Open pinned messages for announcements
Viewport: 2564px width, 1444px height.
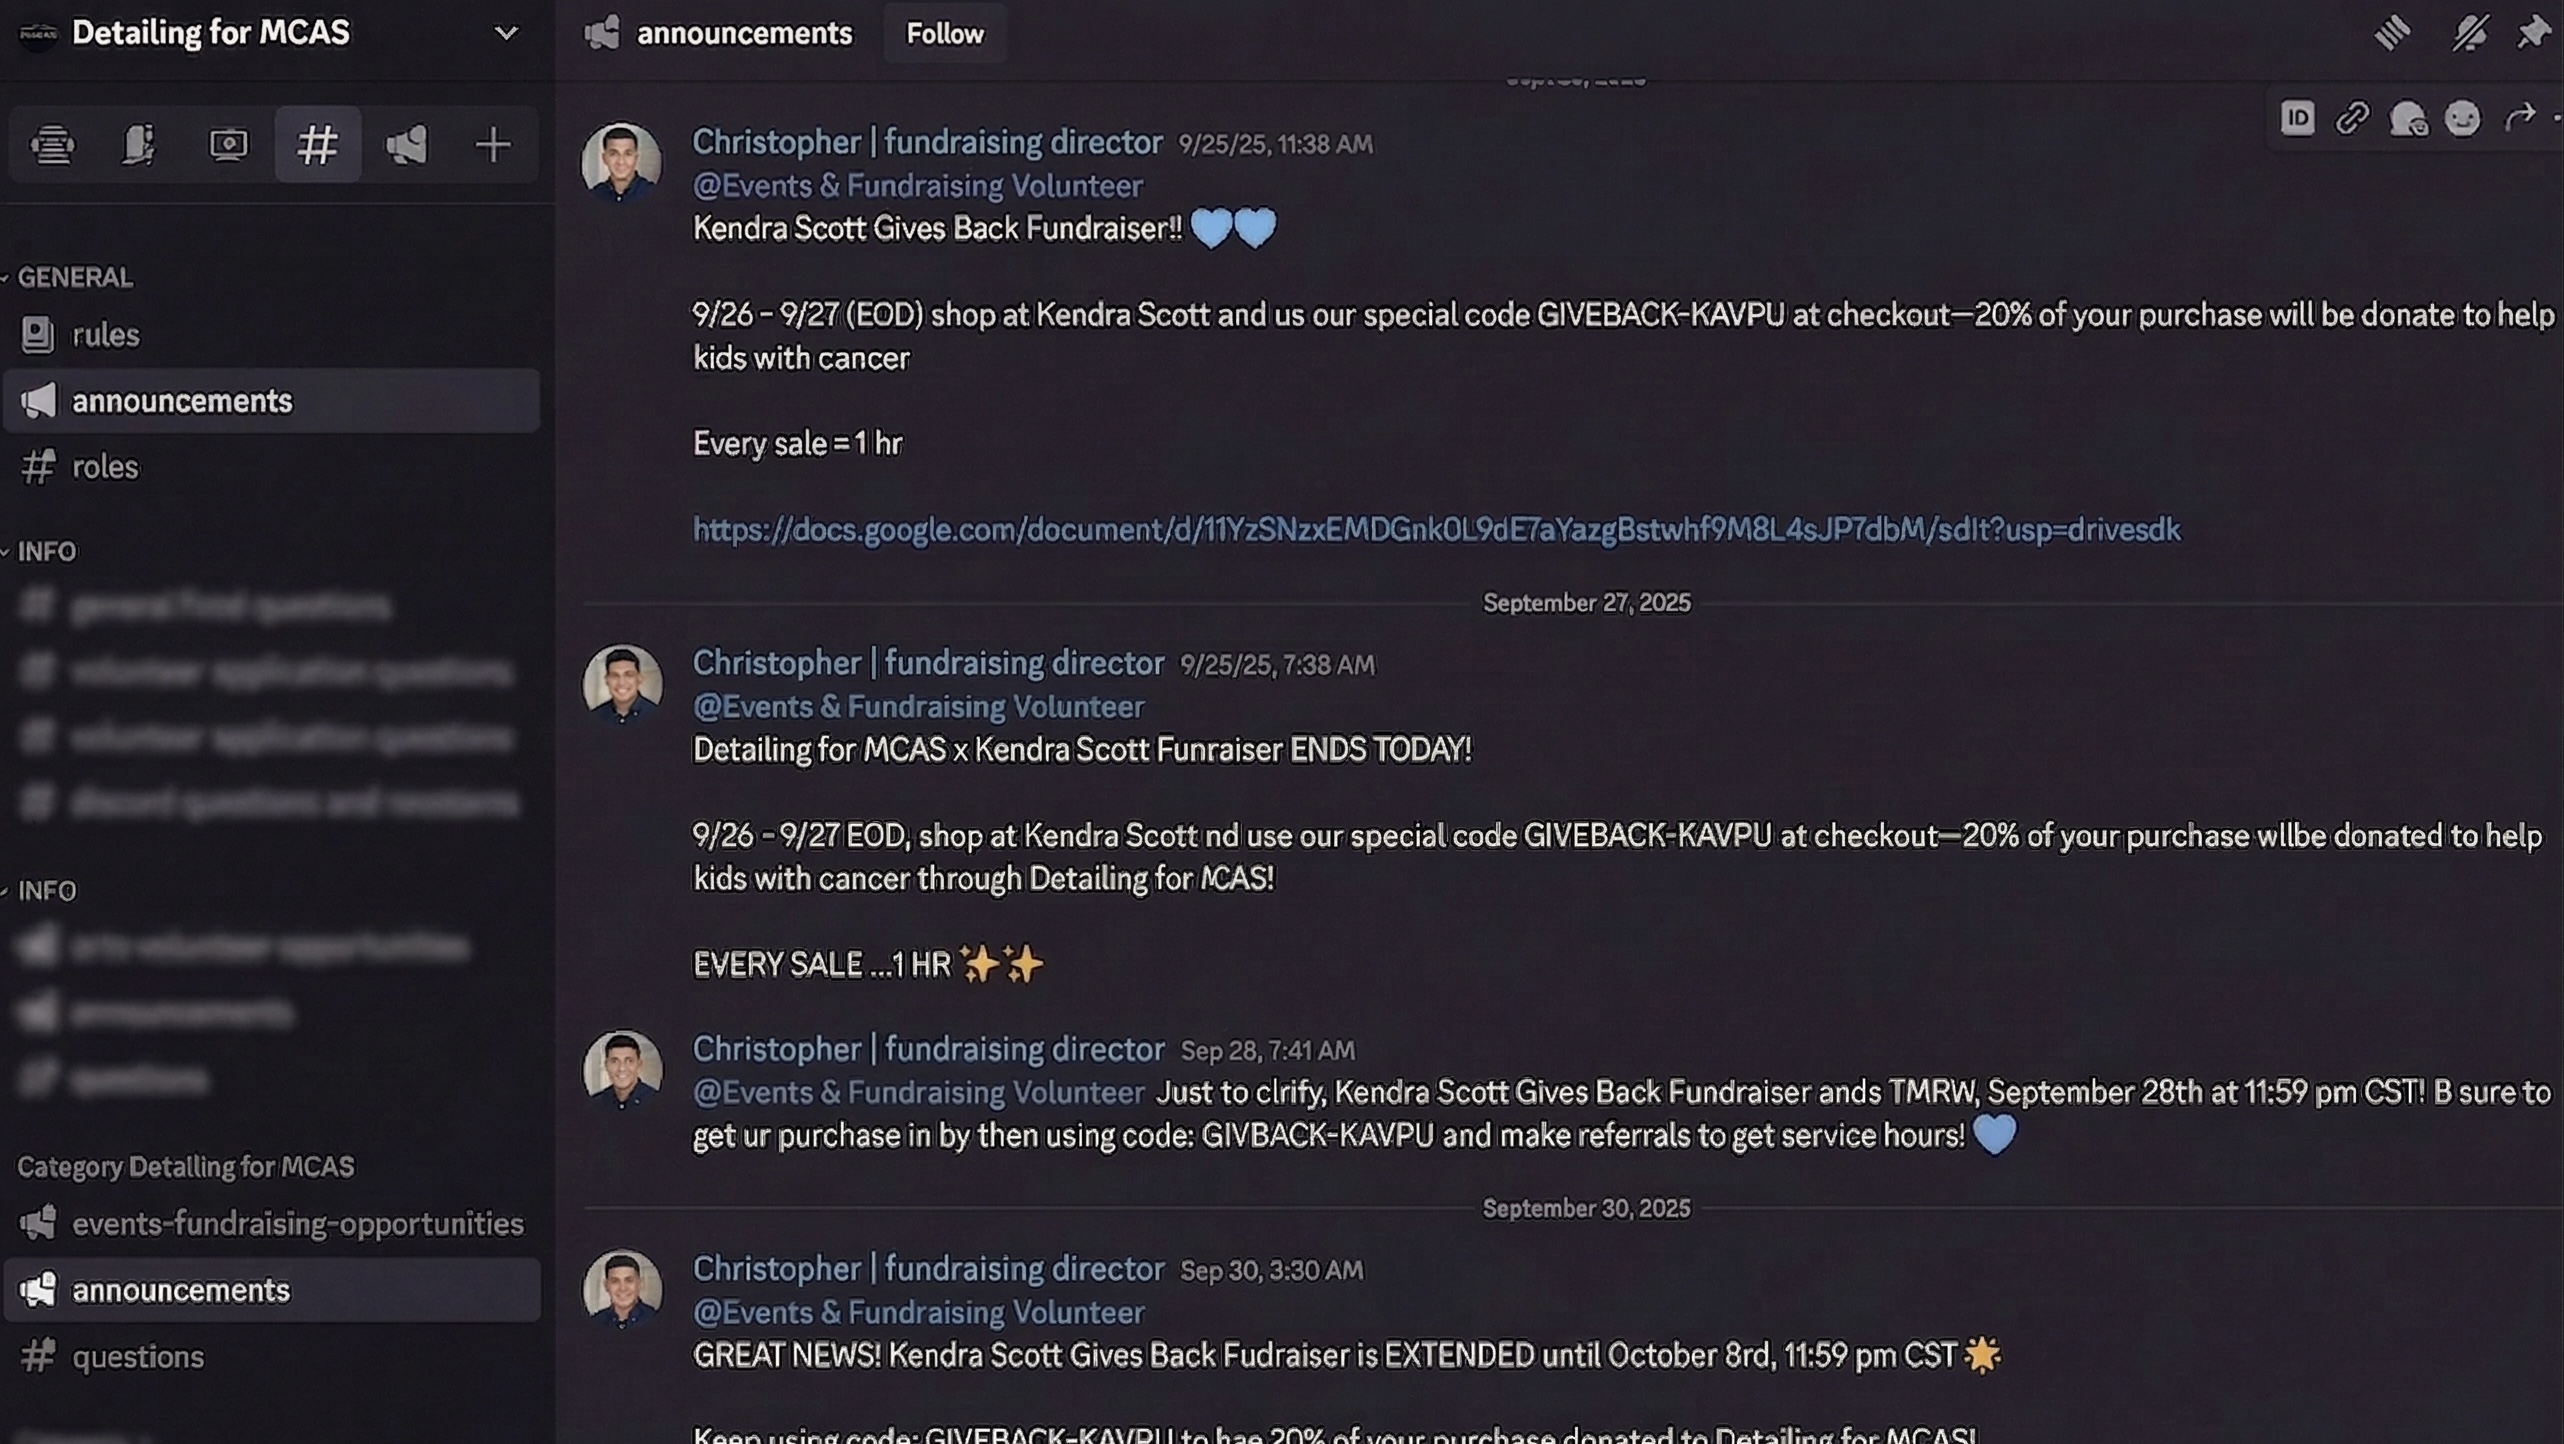2539,32
